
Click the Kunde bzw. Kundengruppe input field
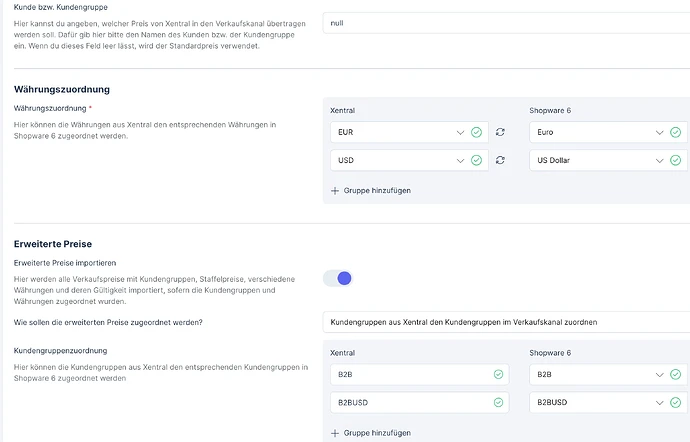click(x=506, y=23)
